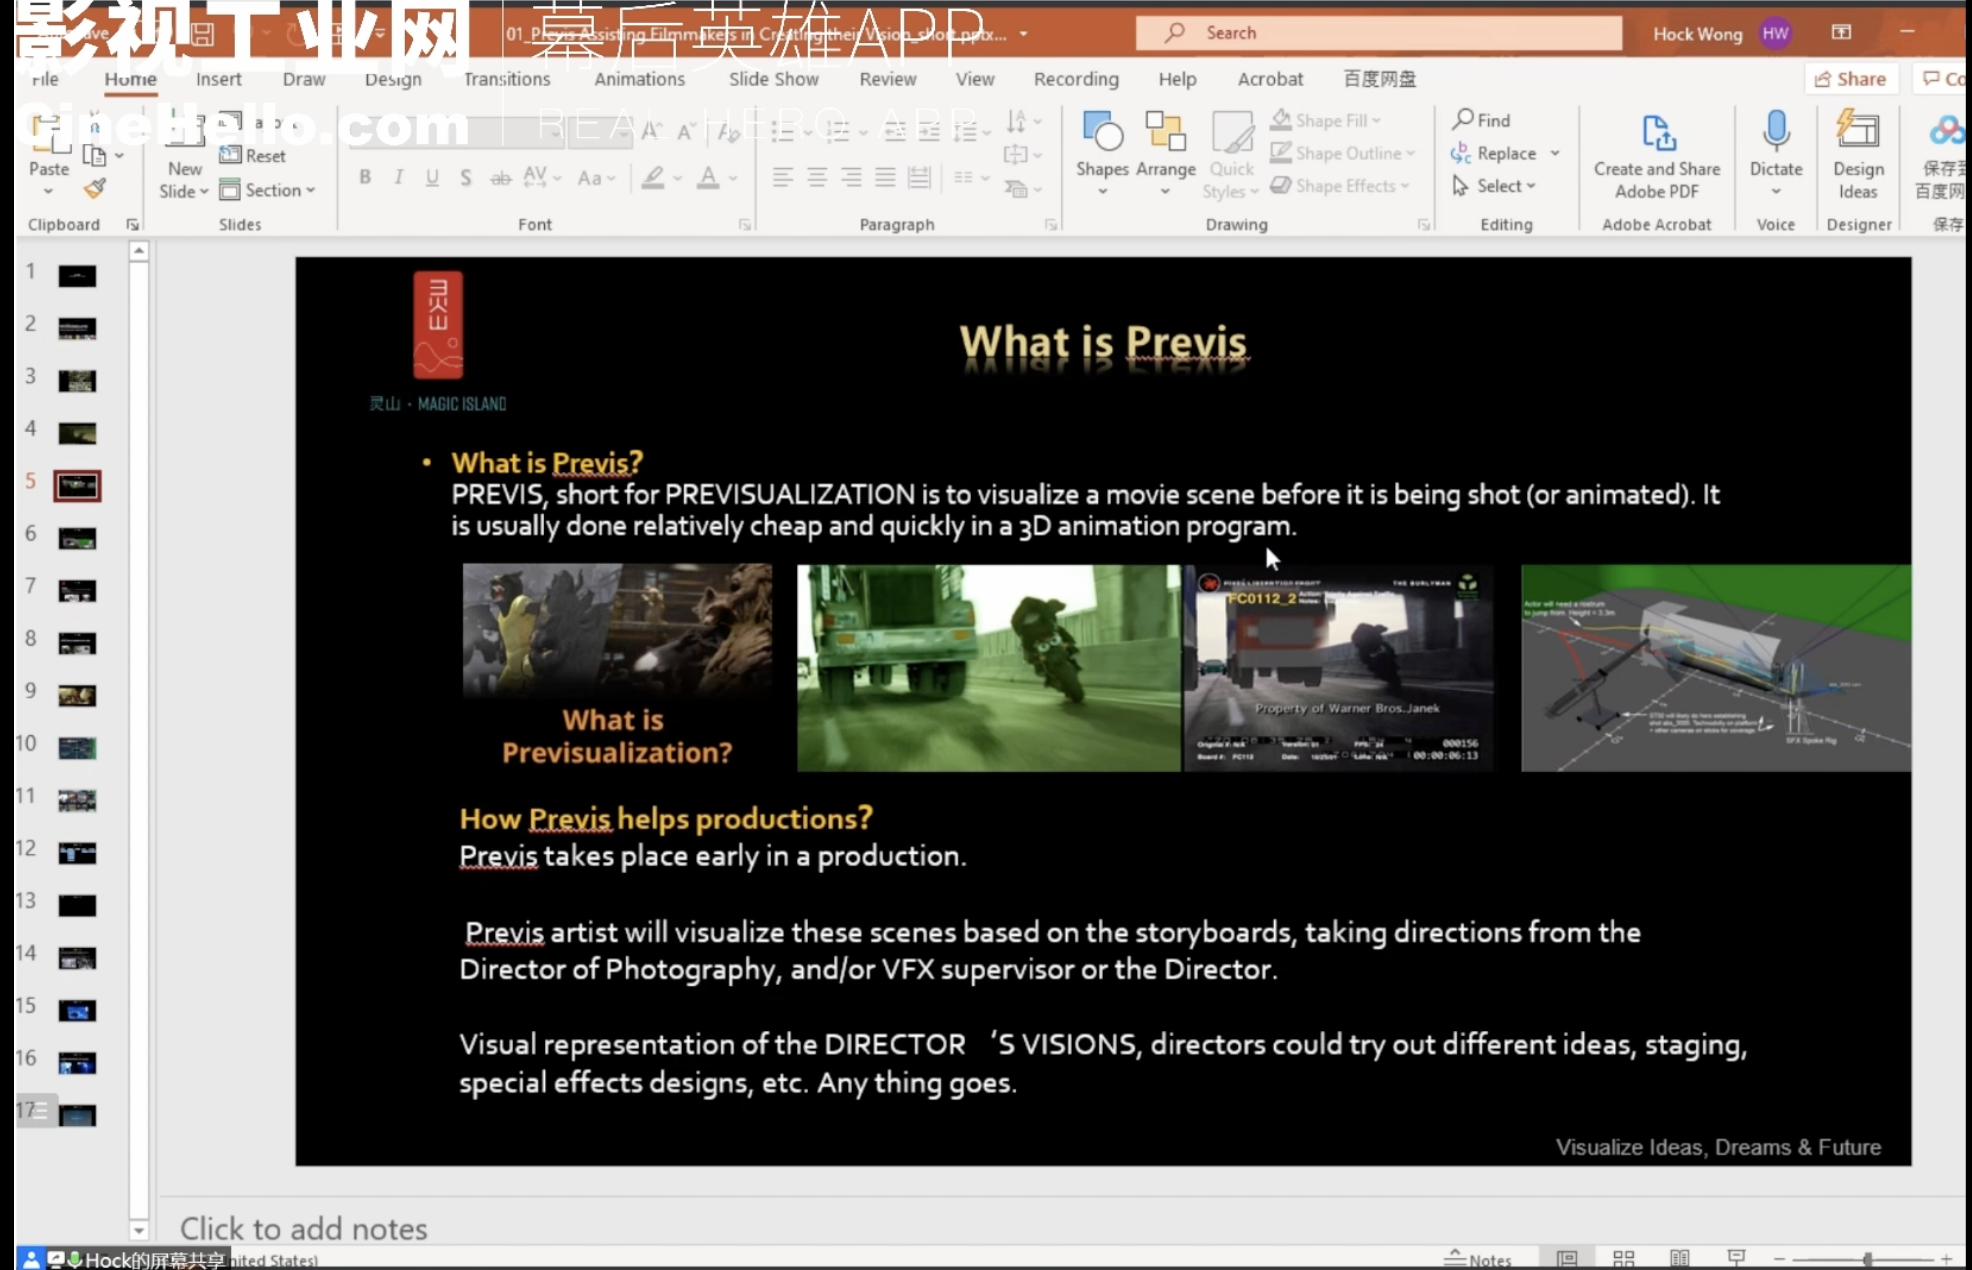The image size is (1972, 1270).
Task: Toggle Bold formatting
Action: click(365, 177)
